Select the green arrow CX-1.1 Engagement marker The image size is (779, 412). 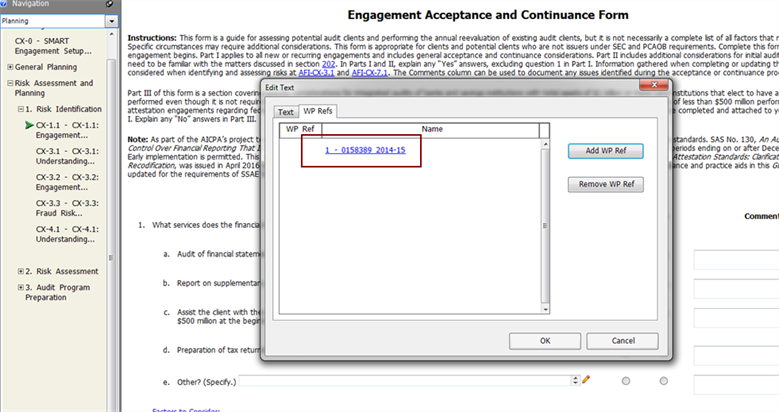point(29,125)
